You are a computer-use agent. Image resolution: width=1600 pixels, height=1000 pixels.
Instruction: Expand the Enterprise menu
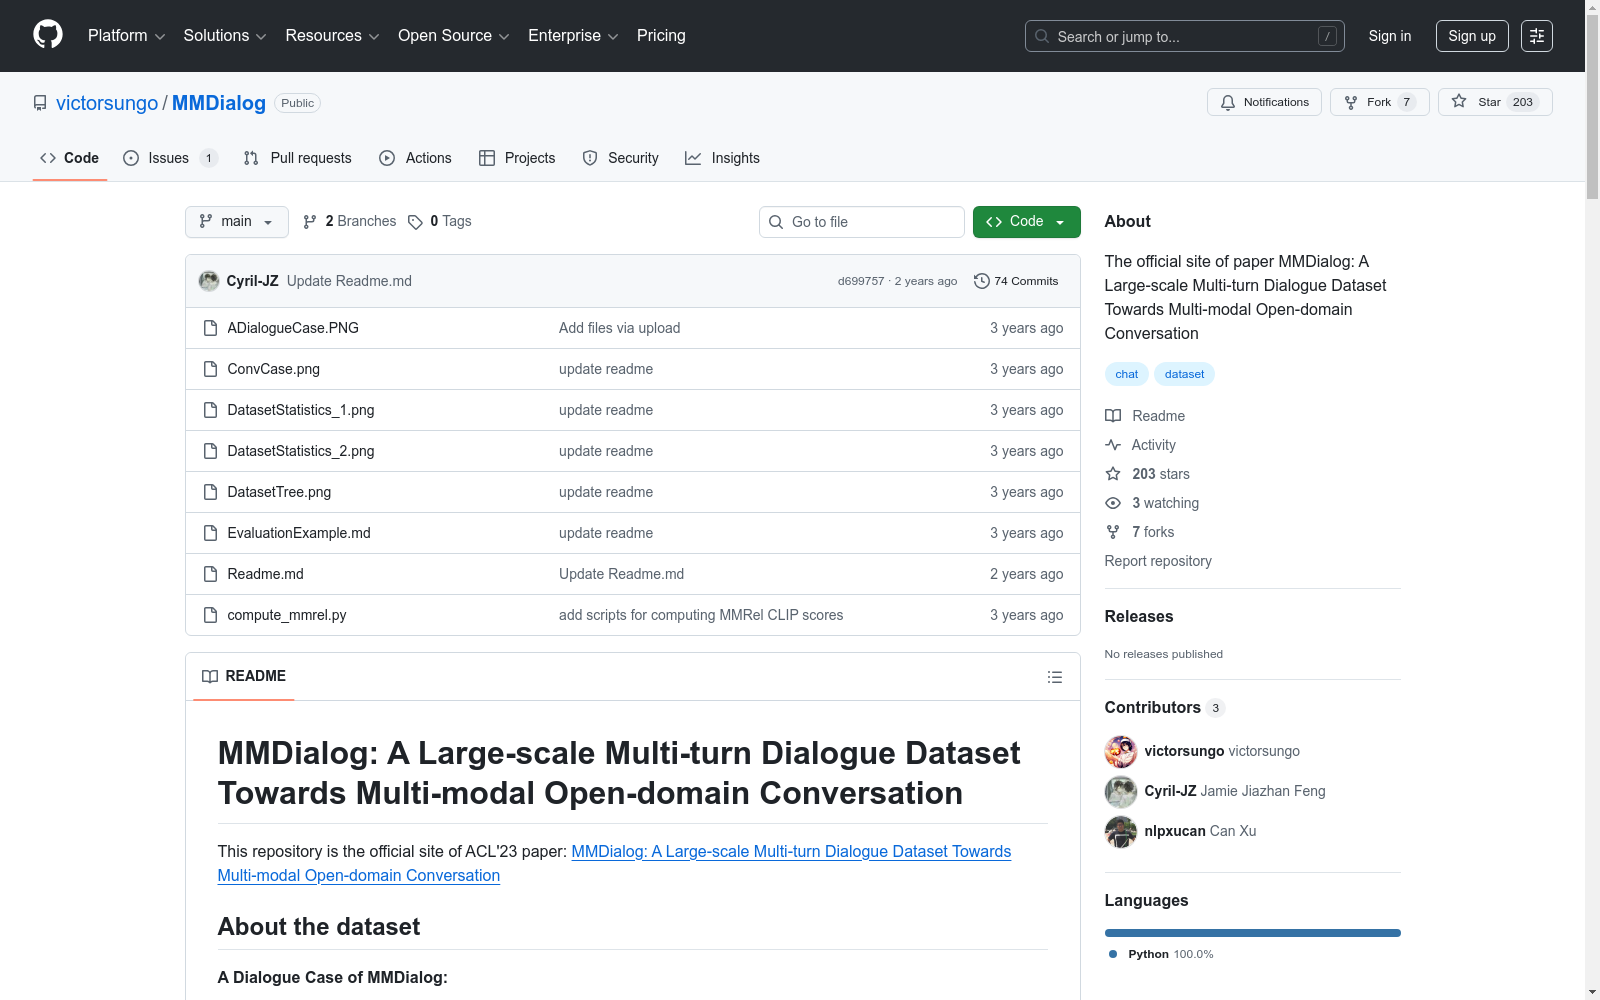point(573,36)
